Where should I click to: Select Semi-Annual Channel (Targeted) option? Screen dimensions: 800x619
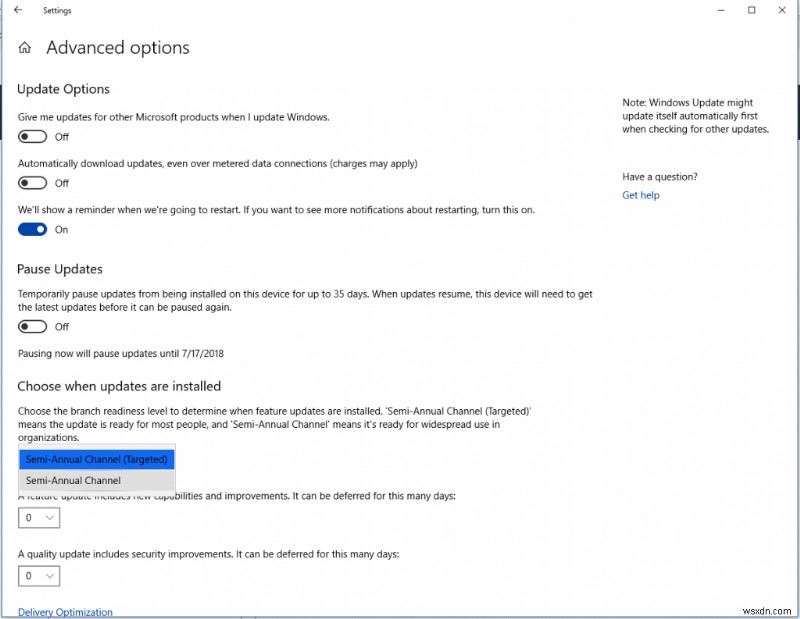[x=96, y=459]
